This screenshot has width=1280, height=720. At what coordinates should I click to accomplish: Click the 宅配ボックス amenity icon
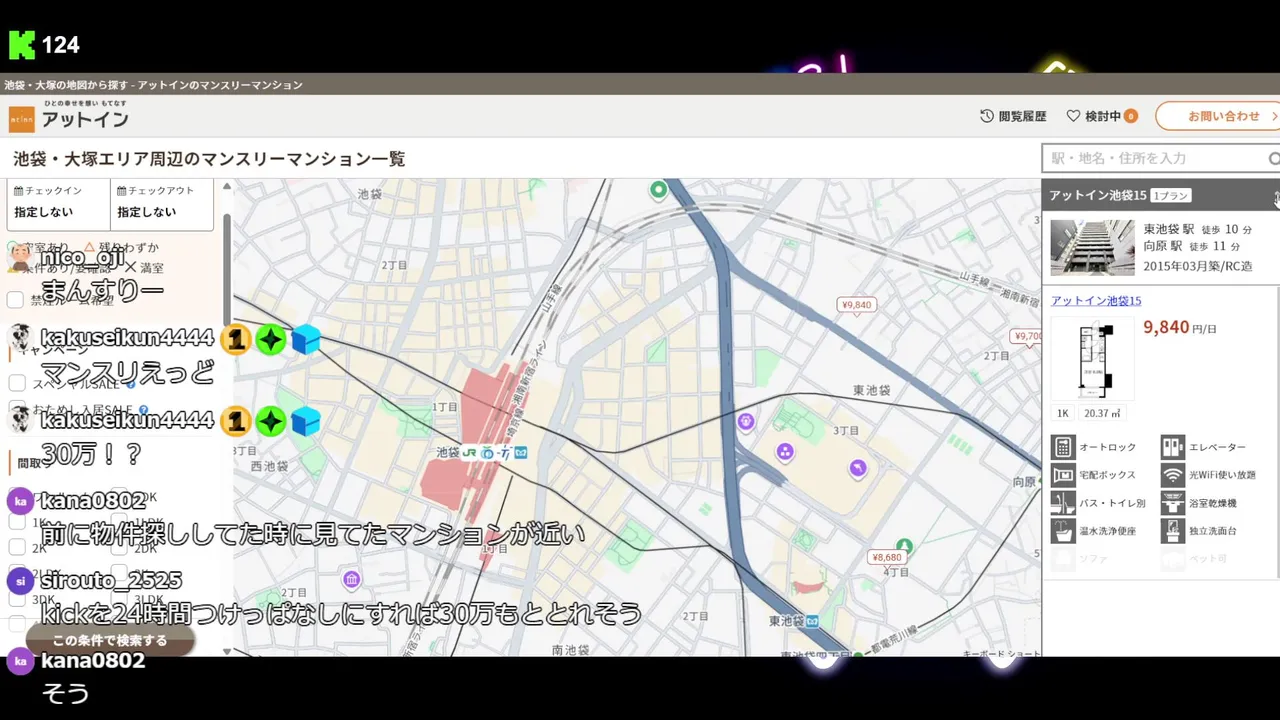click(x=1062, y=475)
